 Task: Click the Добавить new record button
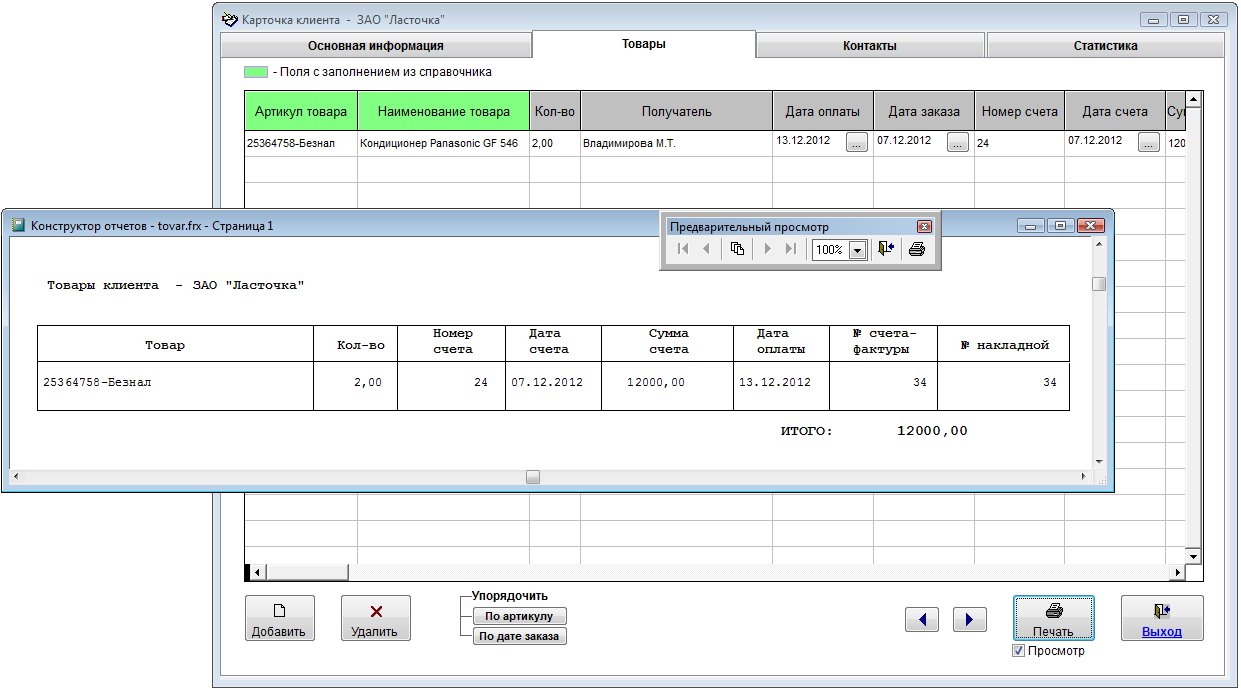coord(280,618)
